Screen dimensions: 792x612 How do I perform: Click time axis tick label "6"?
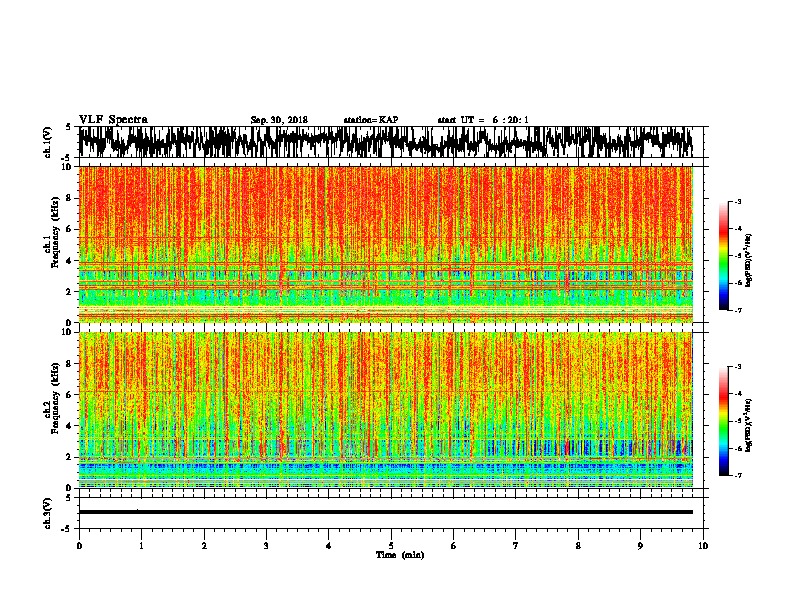[x=454, y=546]
